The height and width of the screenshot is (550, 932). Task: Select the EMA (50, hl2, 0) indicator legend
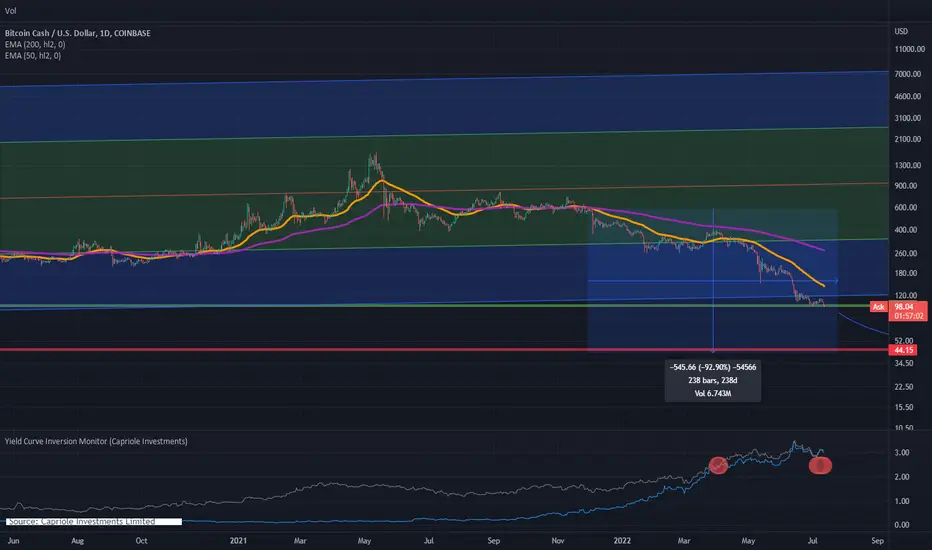coord(33,56)
